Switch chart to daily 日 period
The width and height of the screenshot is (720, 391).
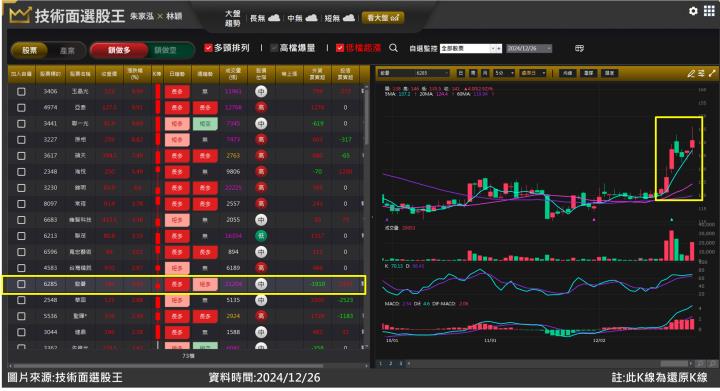[461, 73]
